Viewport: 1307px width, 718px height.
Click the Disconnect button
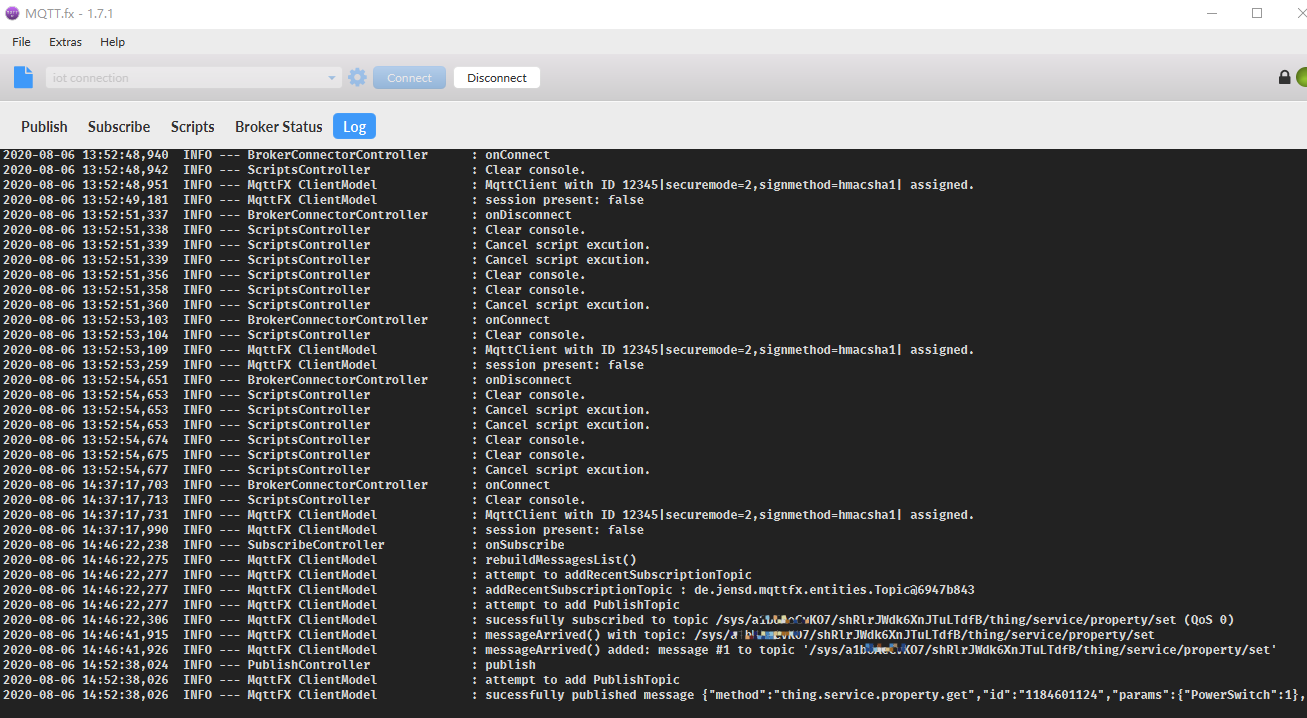tap(497, 77)
